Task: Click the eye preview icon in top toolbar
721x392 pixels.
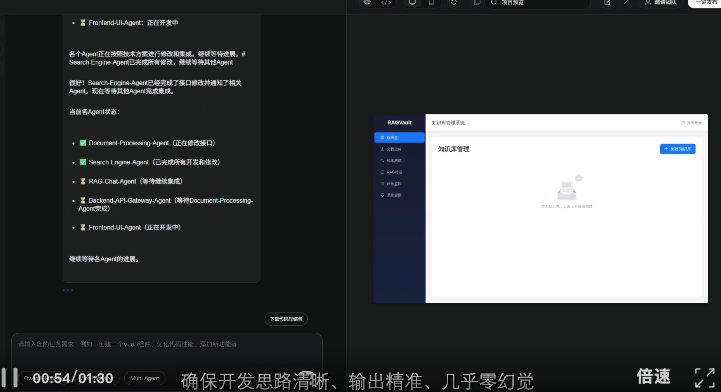Action: click(367, 3)
